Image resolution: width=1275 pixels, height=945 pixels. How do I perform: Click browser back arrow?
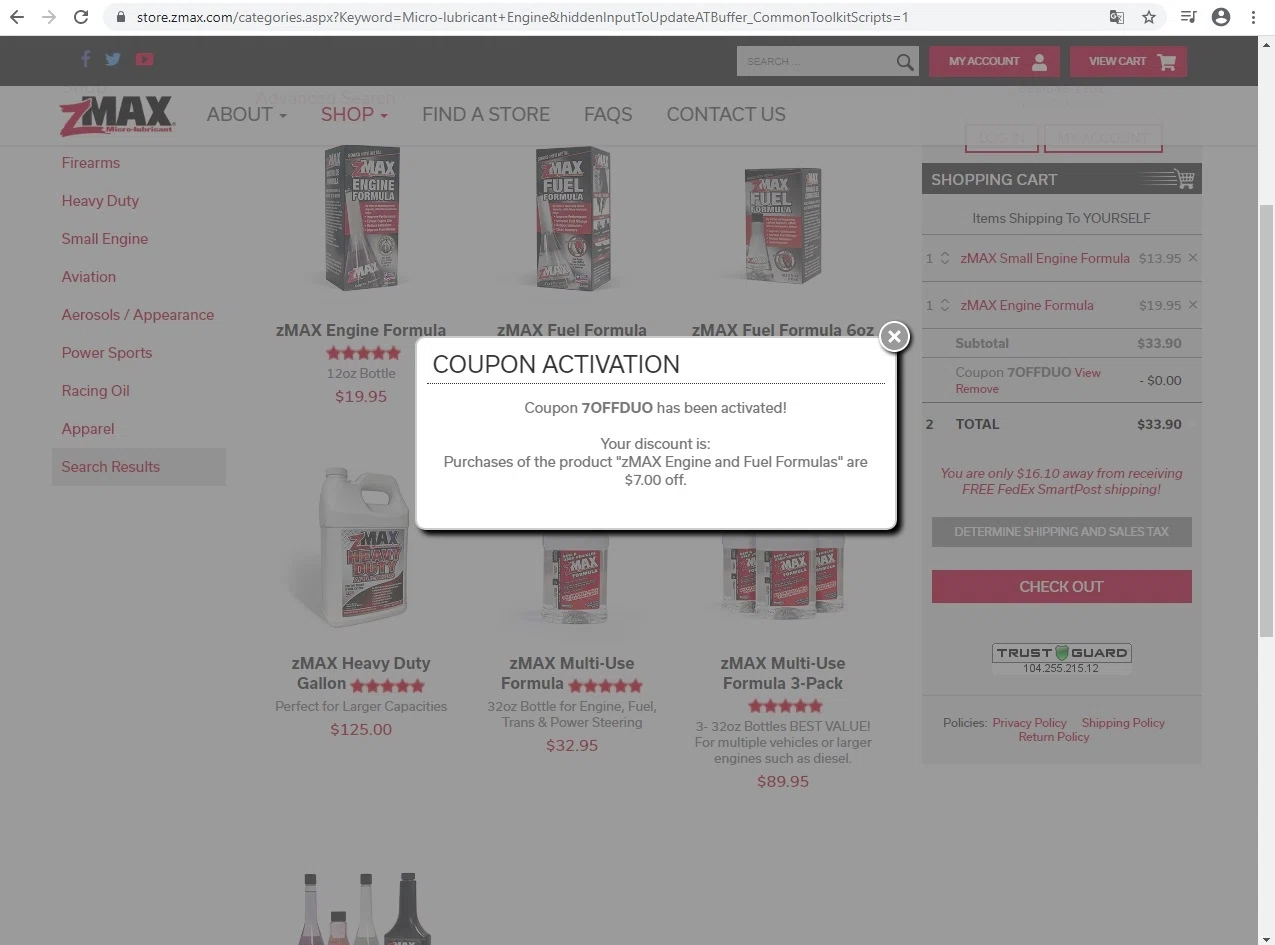click(17, 17)
